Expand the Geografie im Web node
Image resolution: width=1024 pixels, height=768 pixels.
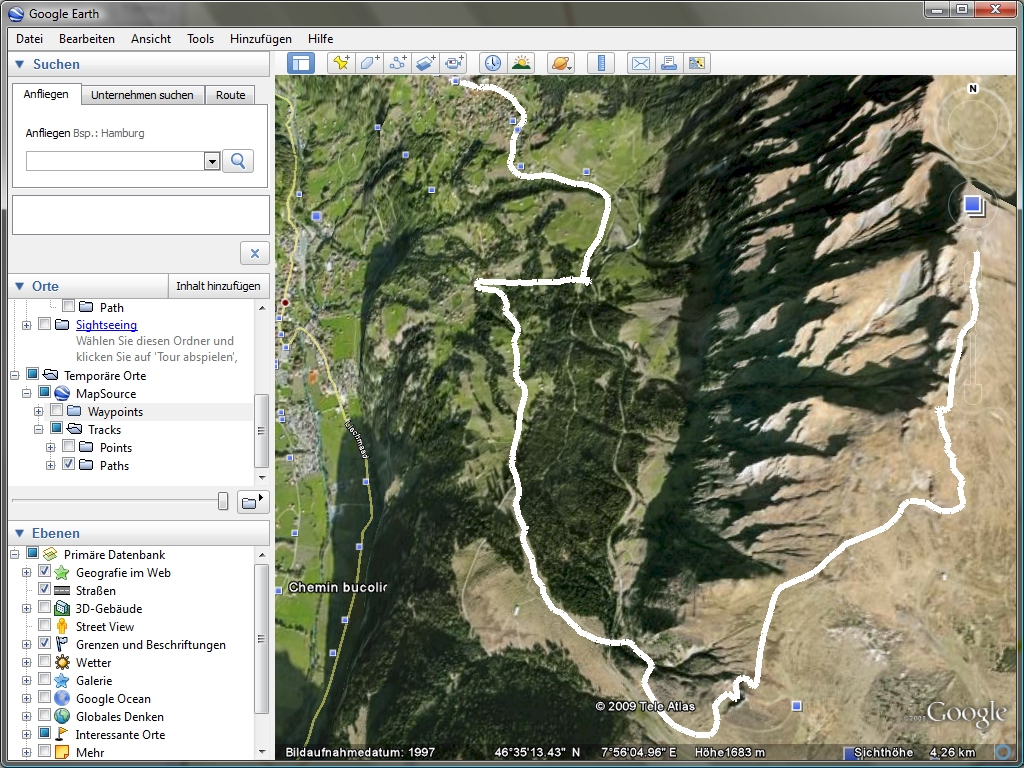pos(27,573)
